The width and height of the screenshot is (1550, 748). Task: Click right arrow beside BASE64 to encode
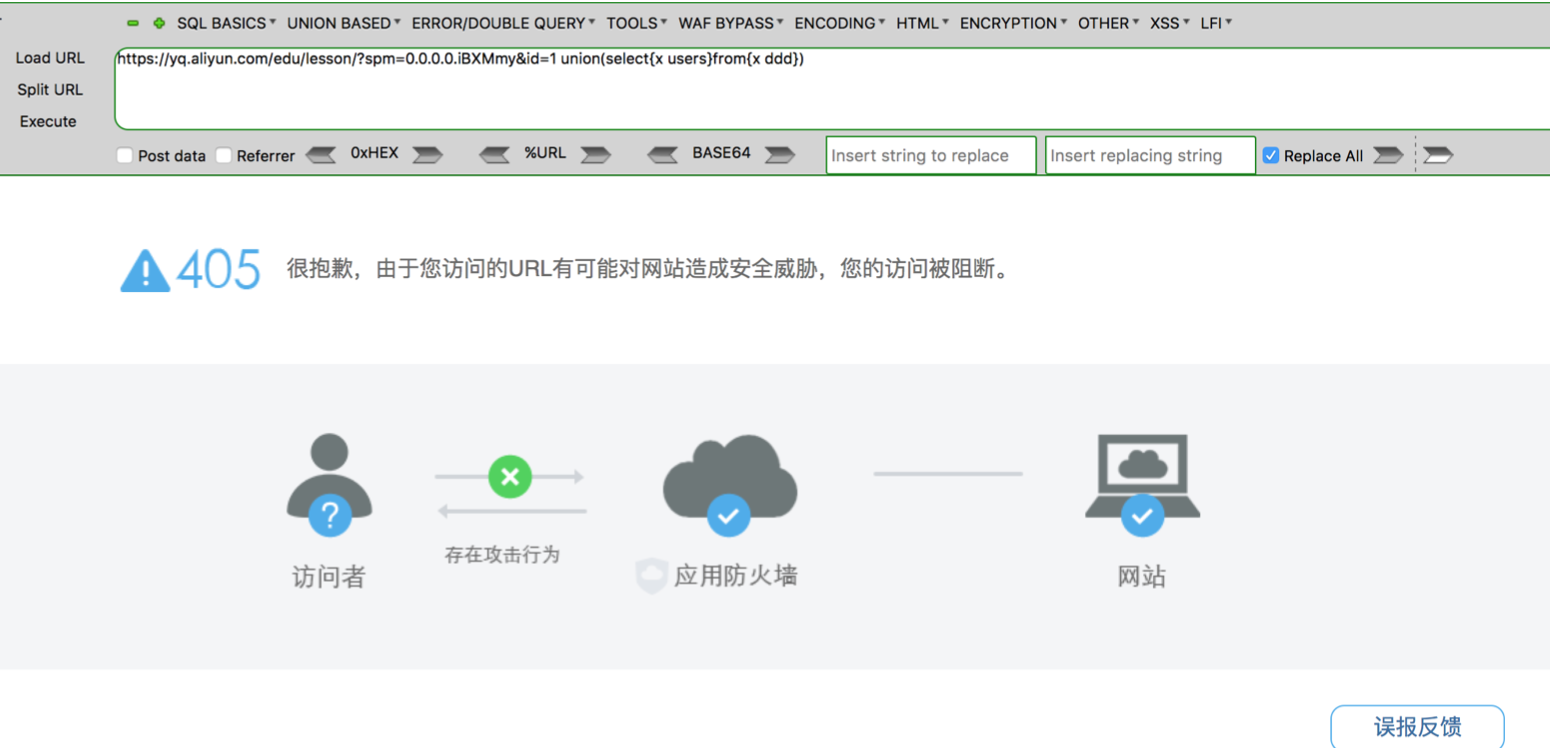(780, 155)
